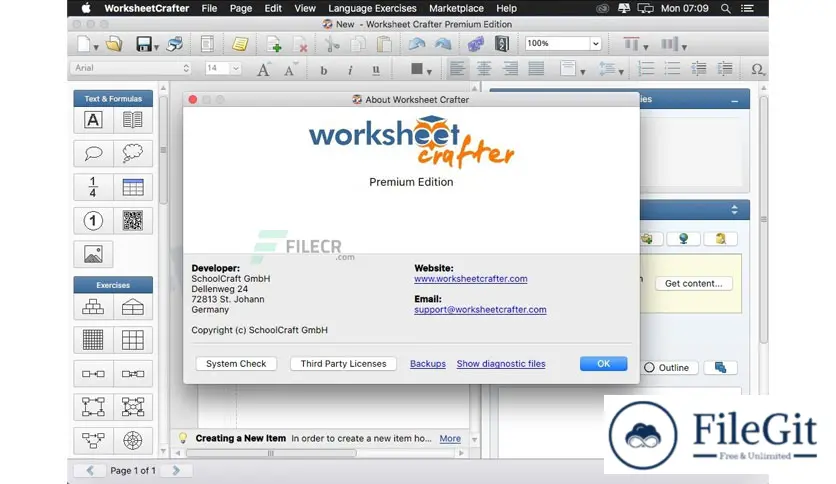Image resolution: width=836 pixels, height=484 pixels.
Task: Open the Marketplace menu
Action: pos(456,8)
